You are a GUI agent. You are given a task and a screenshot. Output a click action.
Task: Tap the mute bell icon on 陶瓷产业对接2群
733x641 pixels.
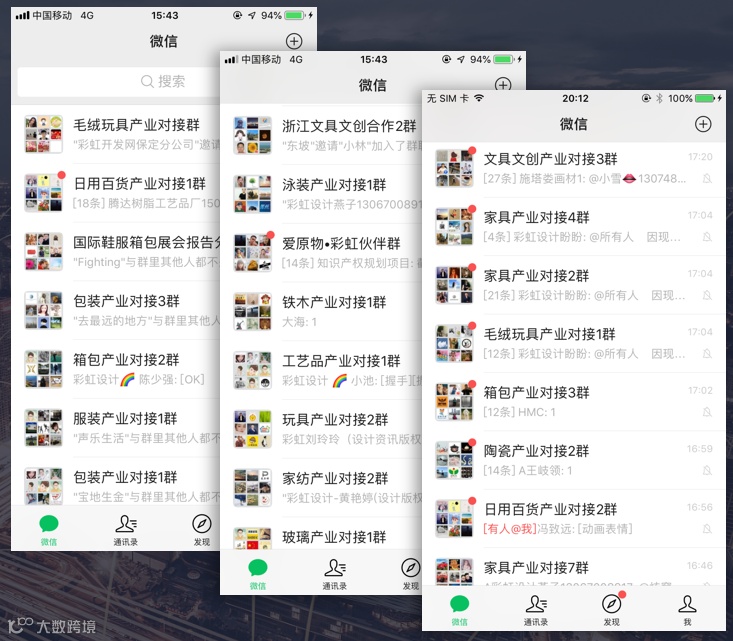pyautogui.click(x=707, y=470)
